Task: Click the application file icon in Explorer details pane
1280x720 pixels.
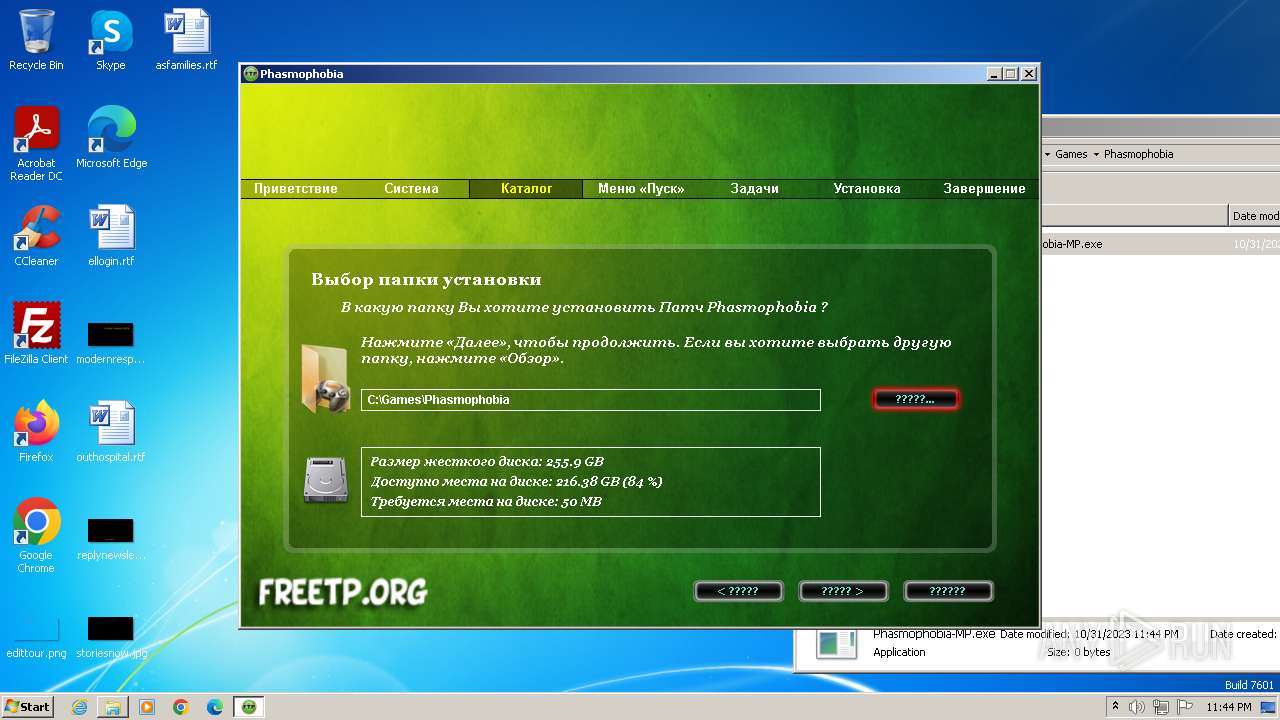Action: click(836, 644)
